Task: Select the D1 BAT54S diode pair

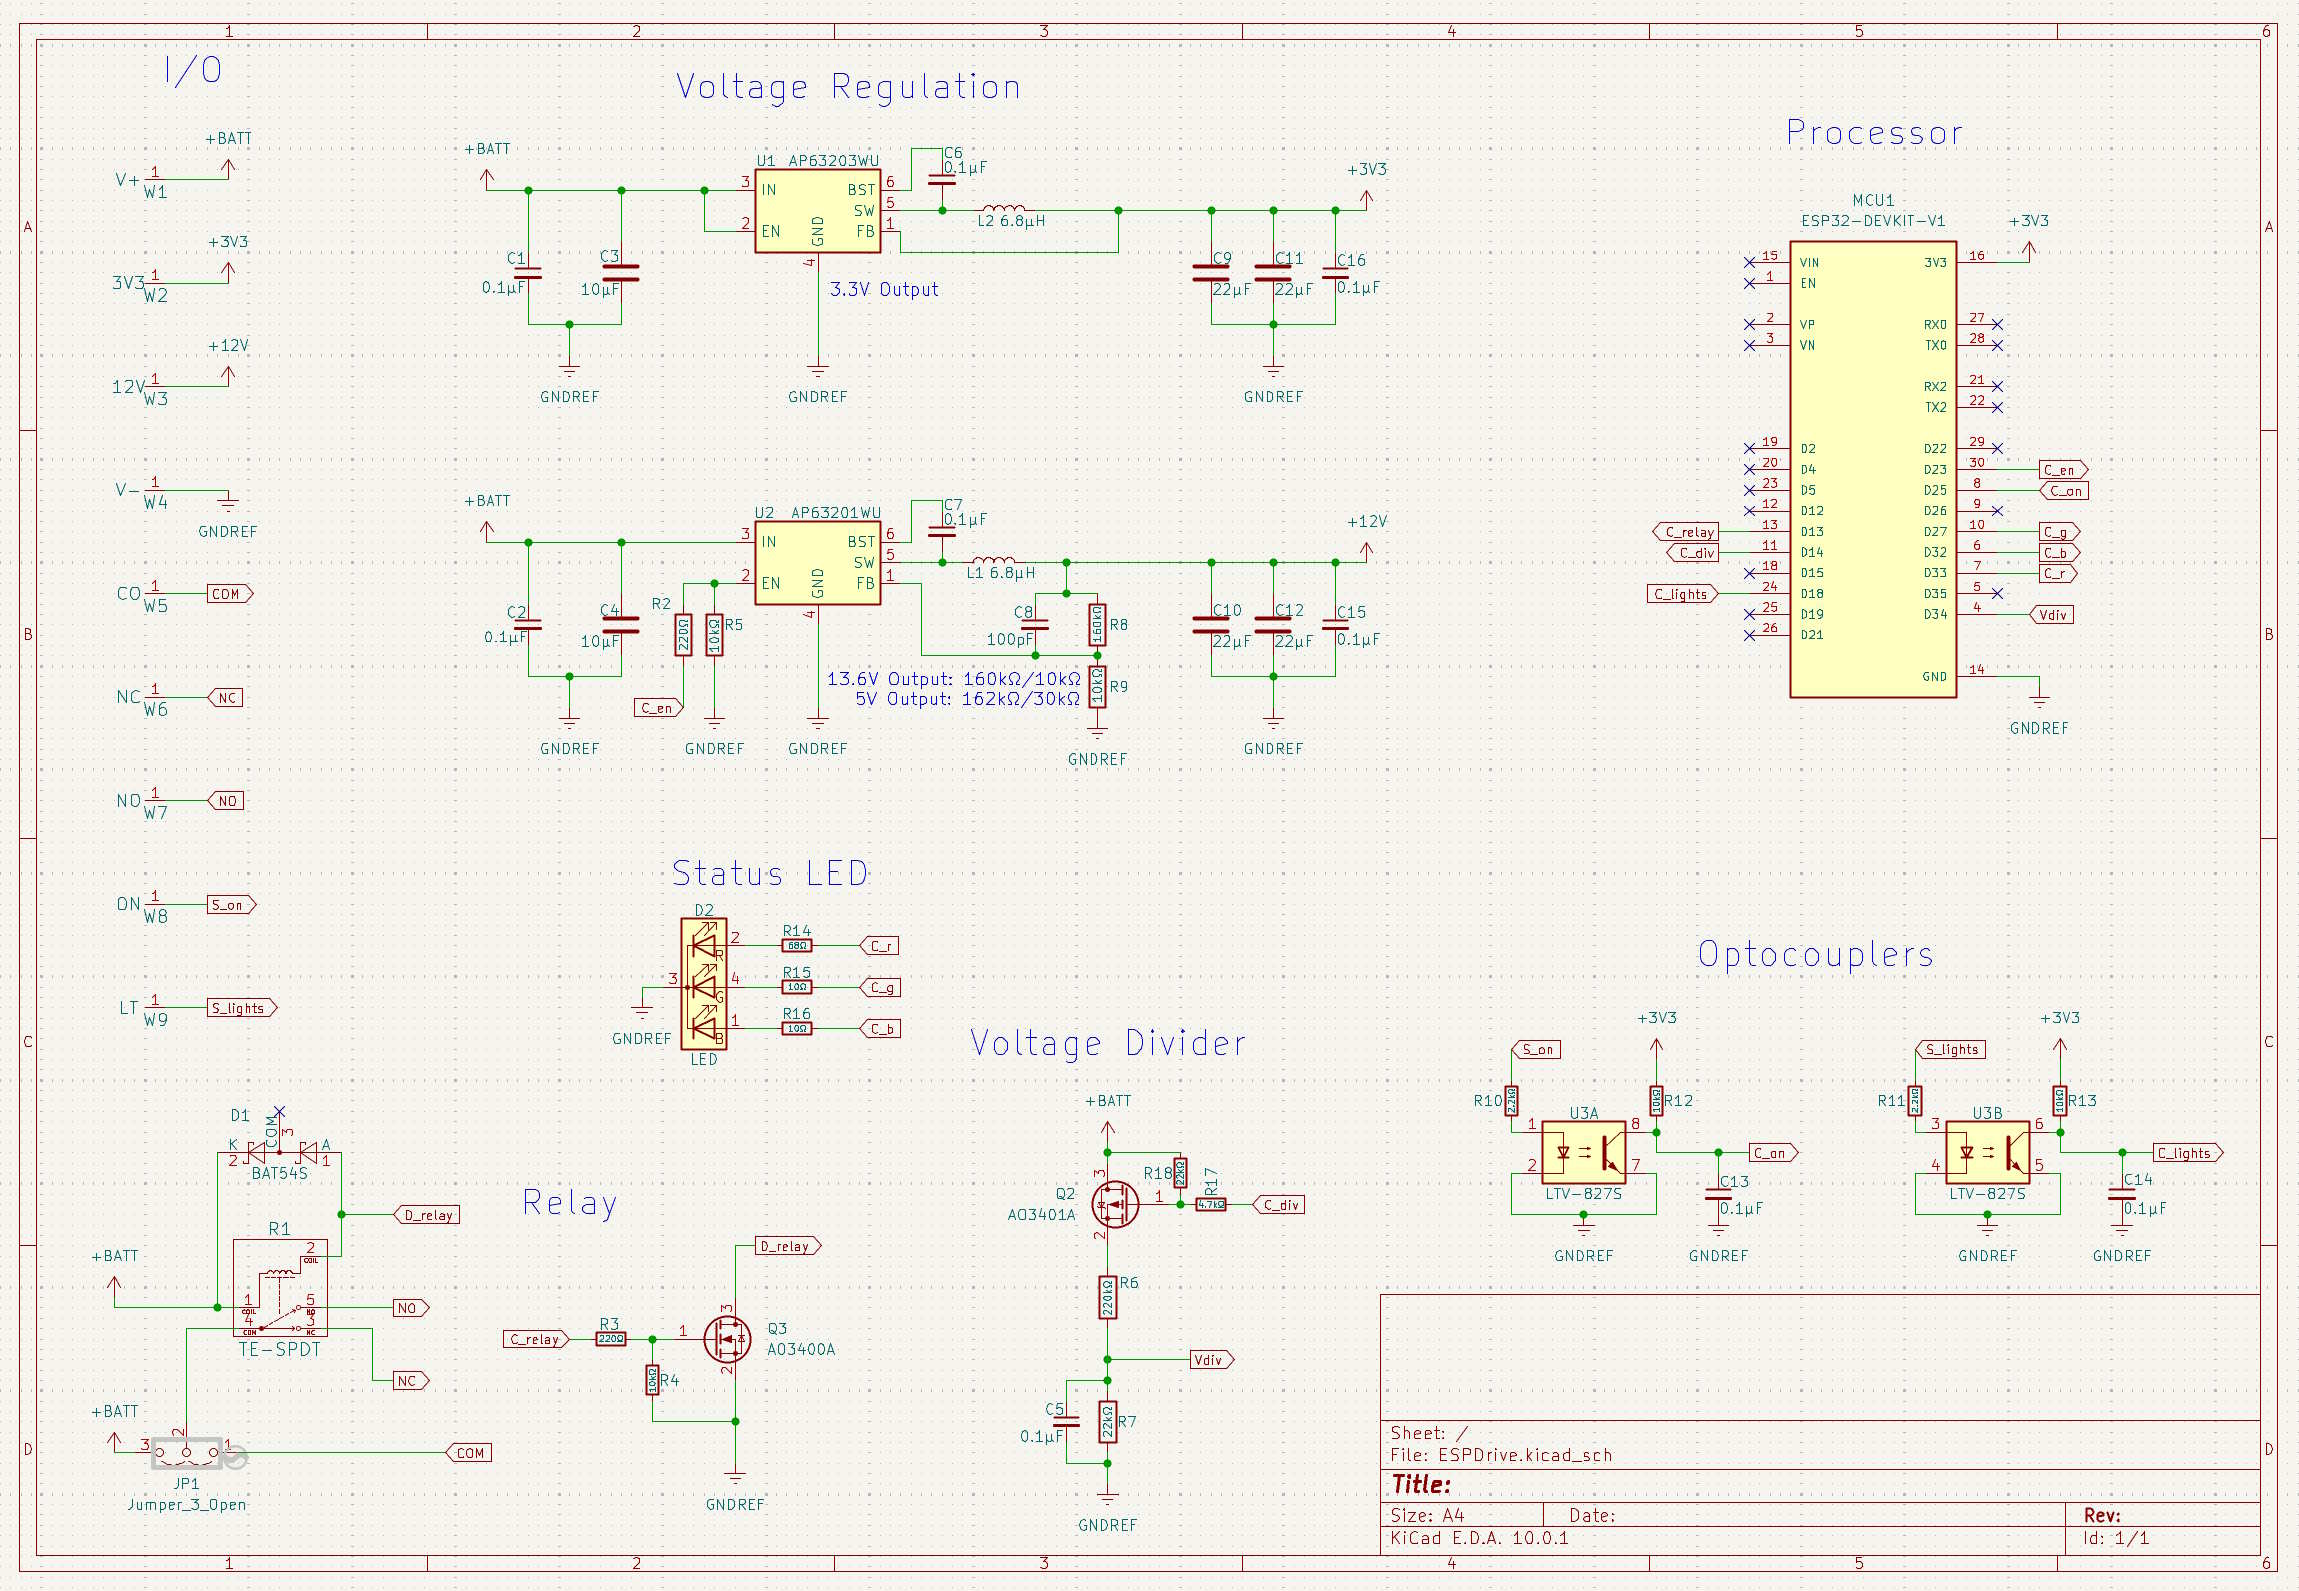Action: pos(280,1153)
